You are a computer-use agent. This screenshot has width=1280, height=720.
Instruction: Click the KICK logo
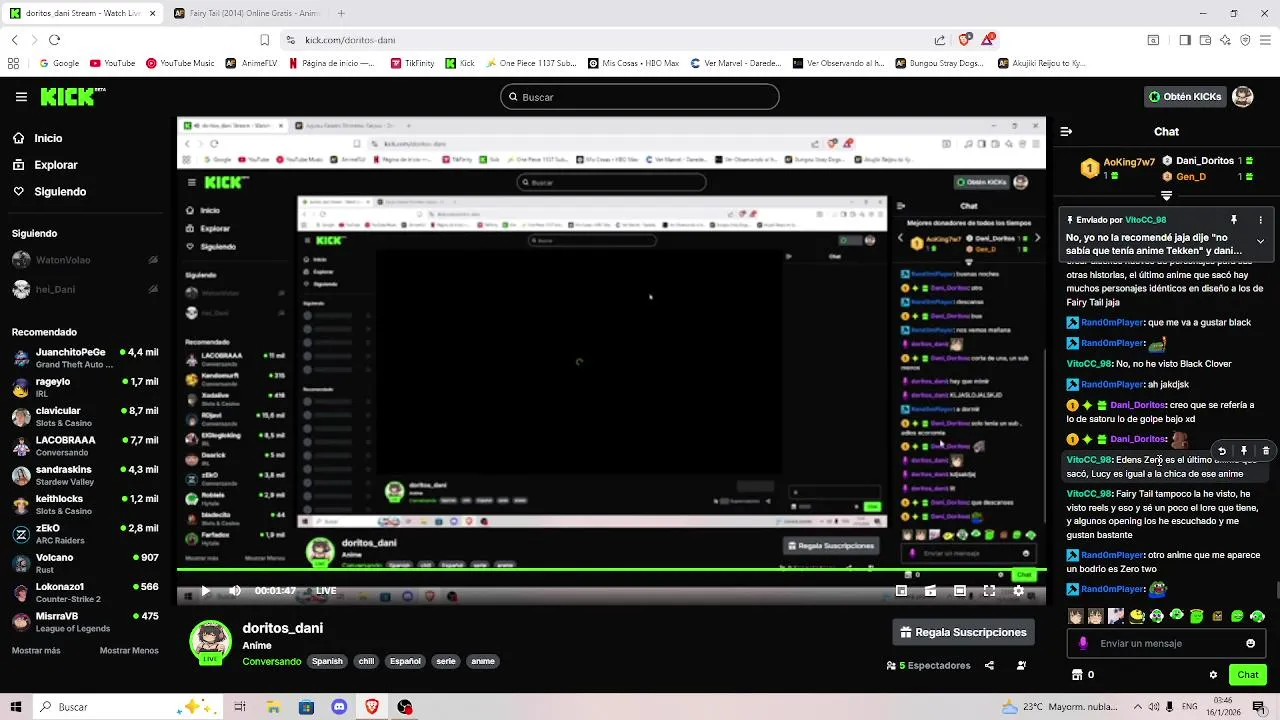point(73,97)
